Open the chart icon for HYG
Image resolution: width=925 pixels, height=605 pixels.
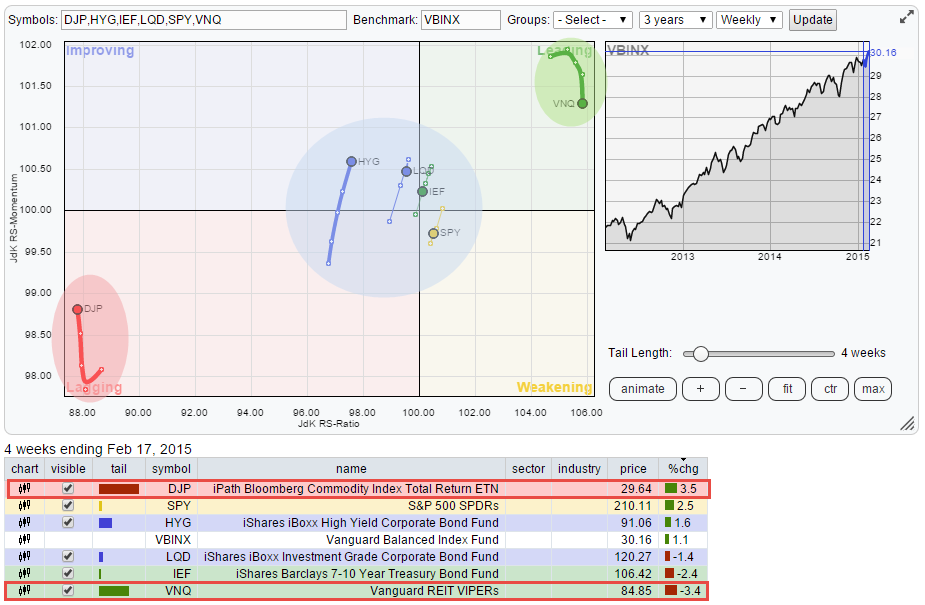point(24,523)
